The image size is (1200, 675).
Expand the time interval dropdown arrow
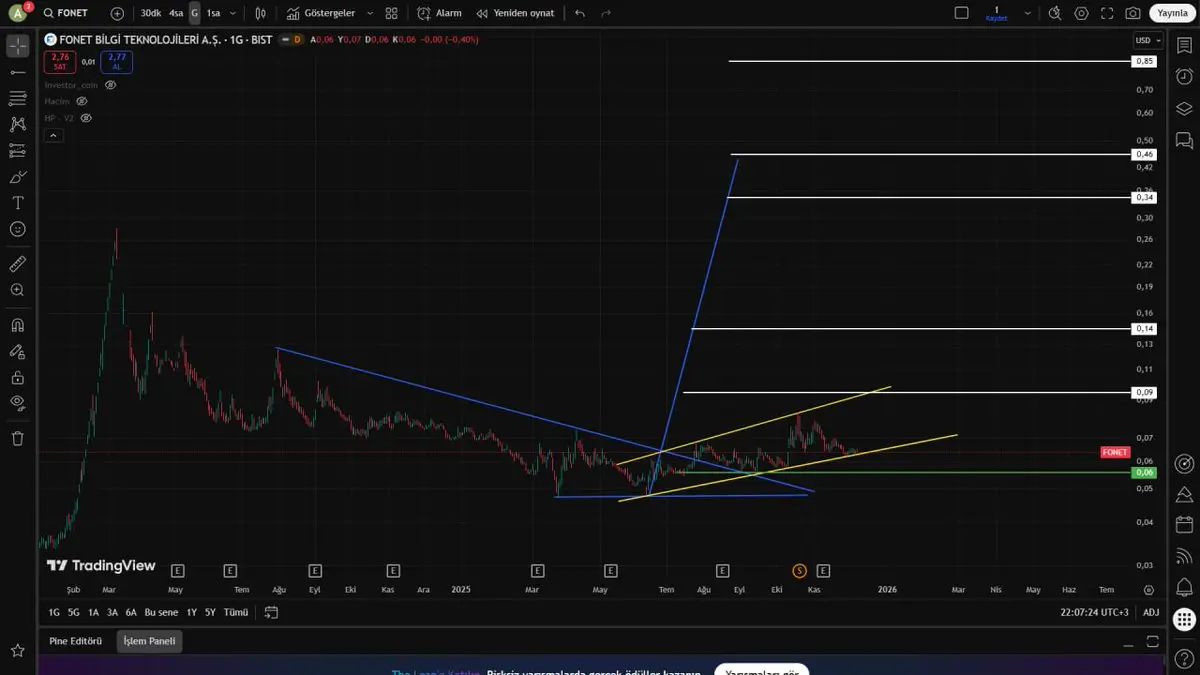pos(233,13)
